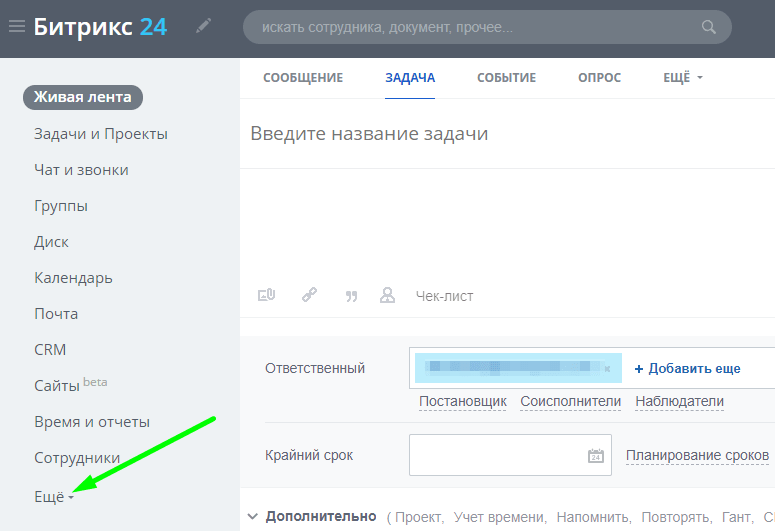The image size is (775, 531).
Task: Click Учет времени in the Дополнительно list
Action: [x=500, y=517]
